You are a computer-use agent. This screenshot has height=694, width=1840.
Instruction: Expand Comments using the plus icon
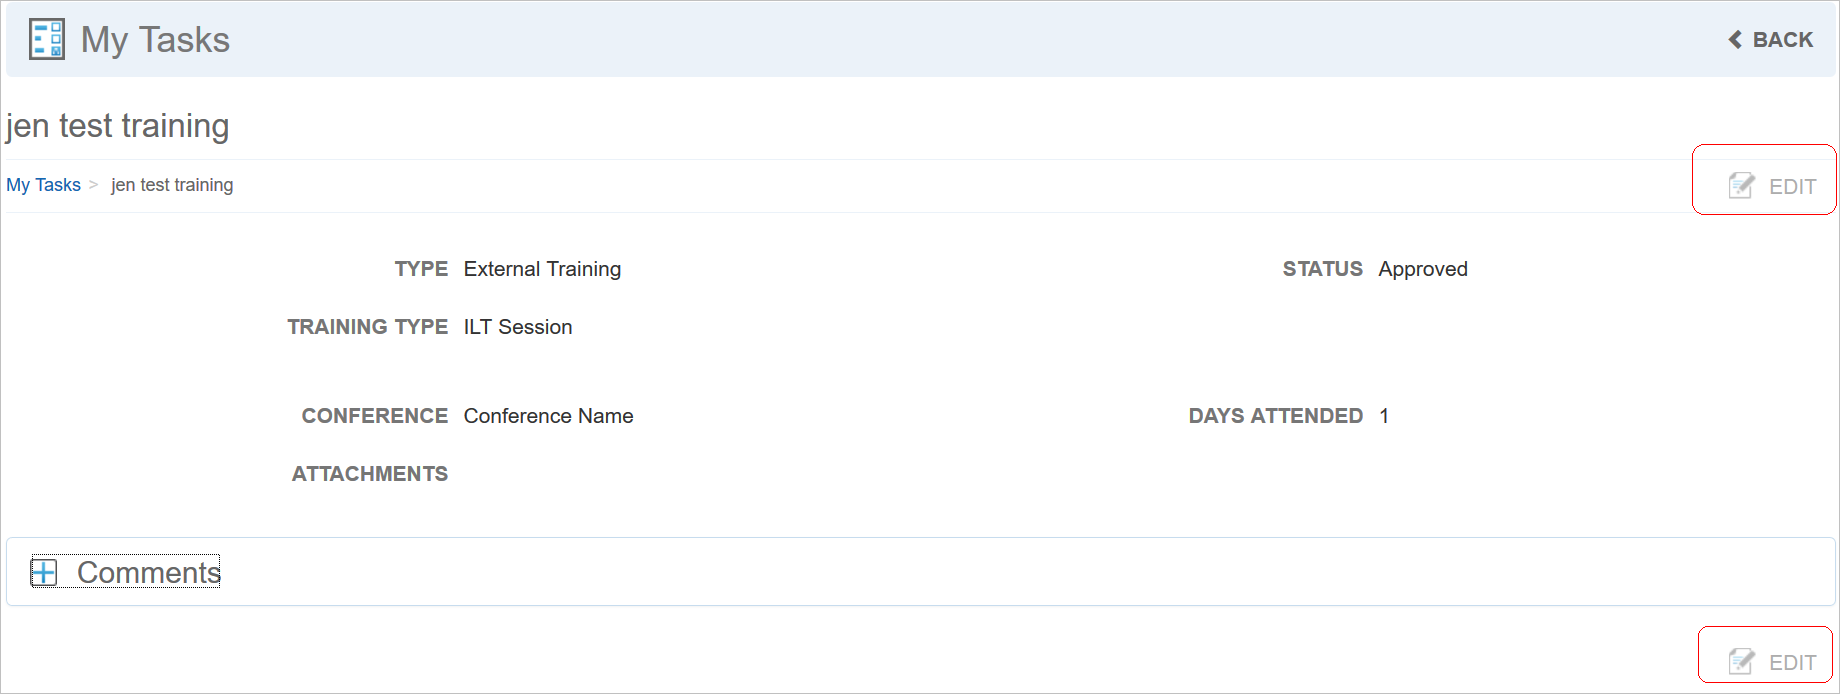click(44, 572)
